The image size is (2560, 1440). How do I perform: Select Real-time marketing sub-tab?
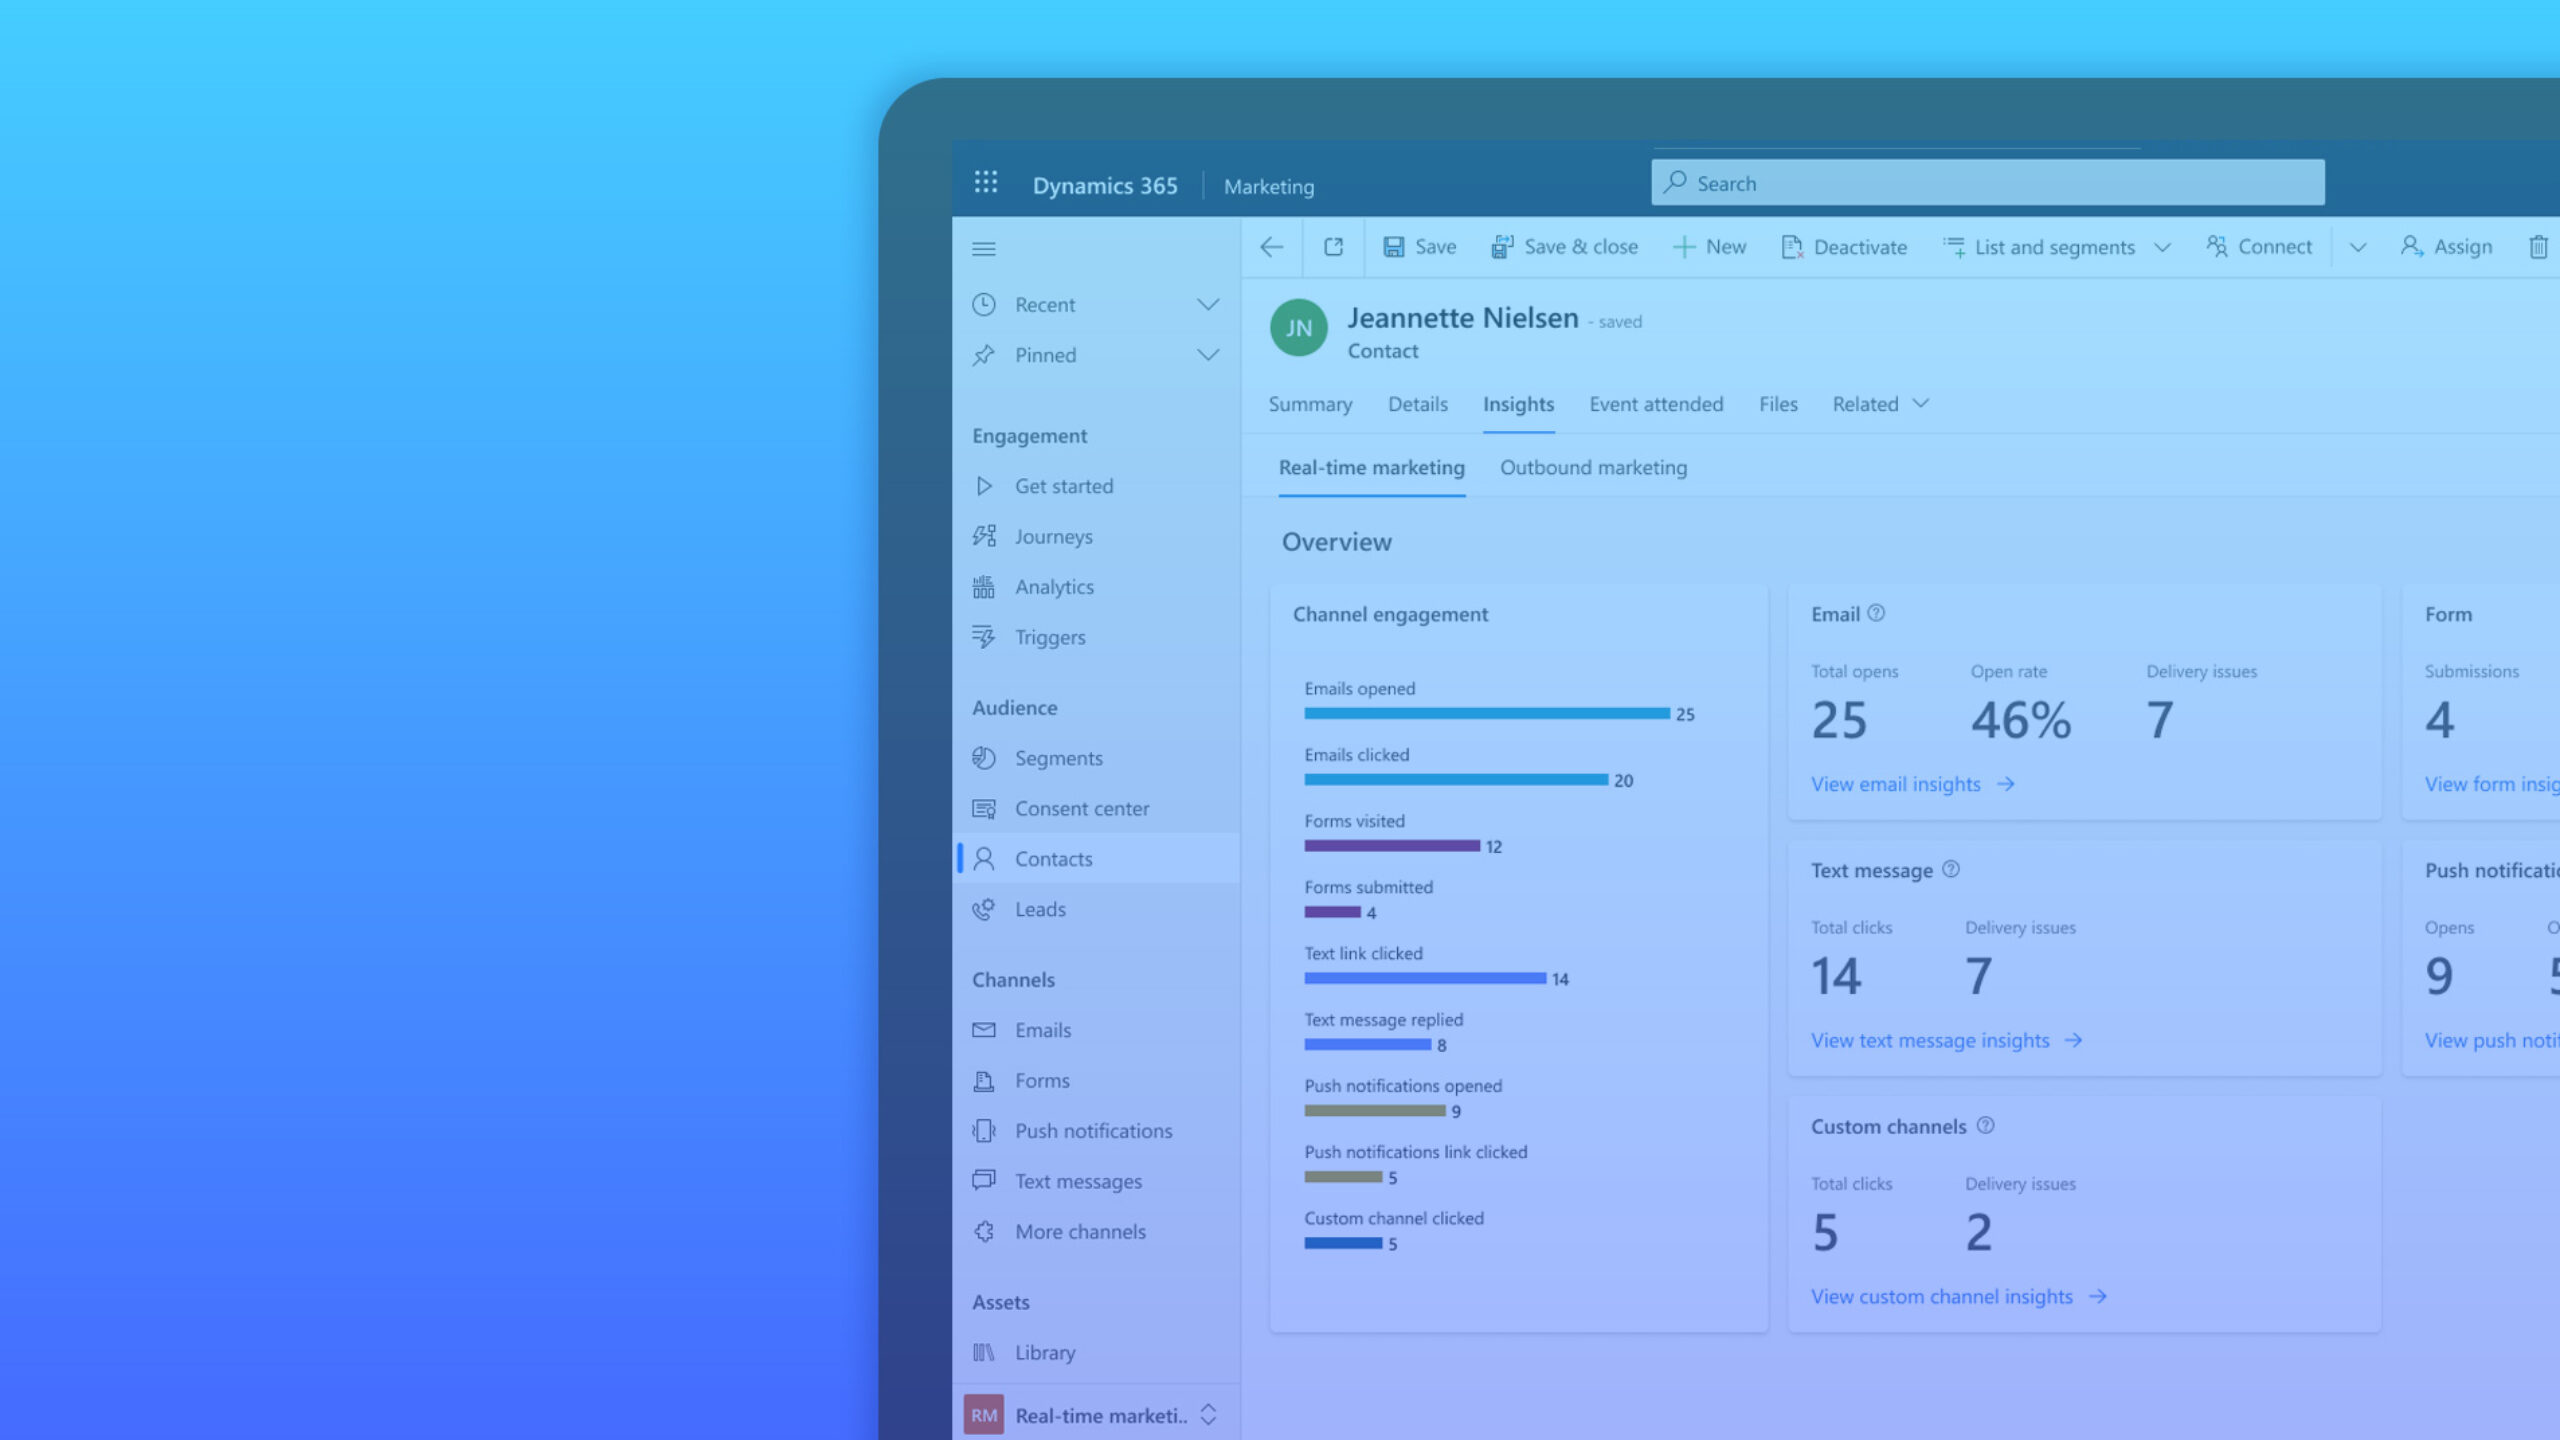click(x=1371, y=468)
